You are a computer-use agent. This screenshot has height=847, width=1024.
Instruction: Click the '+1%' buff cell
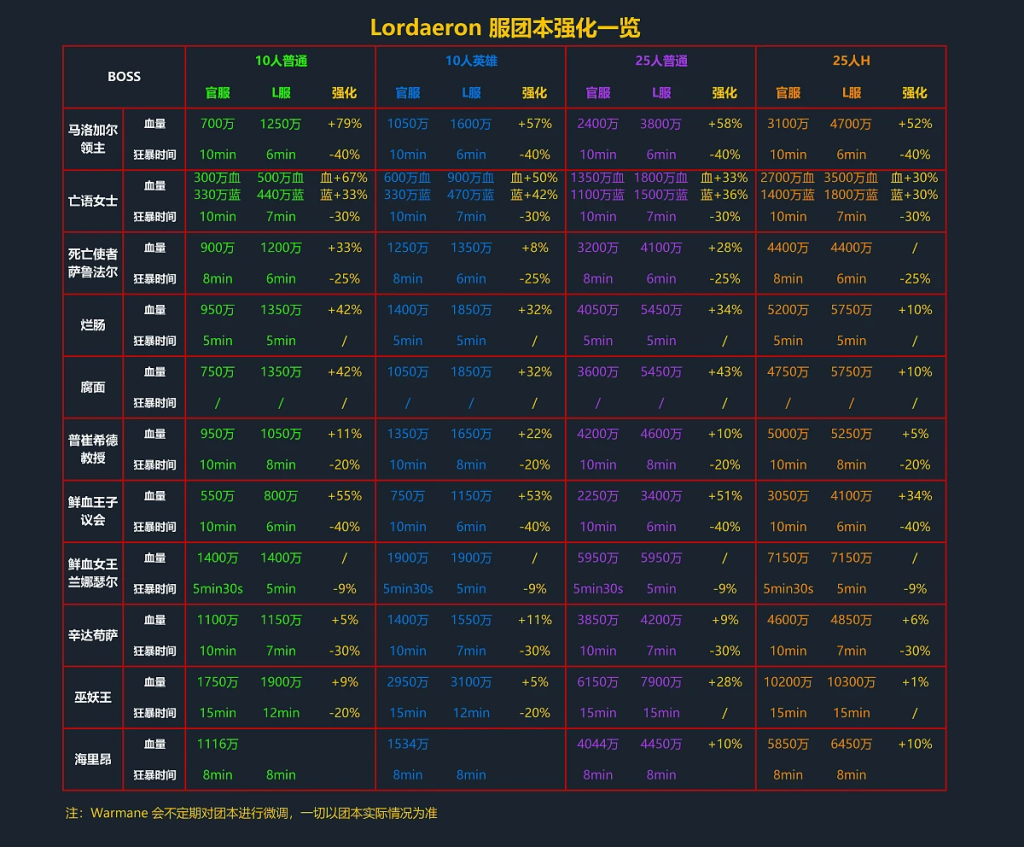(914, 682)
